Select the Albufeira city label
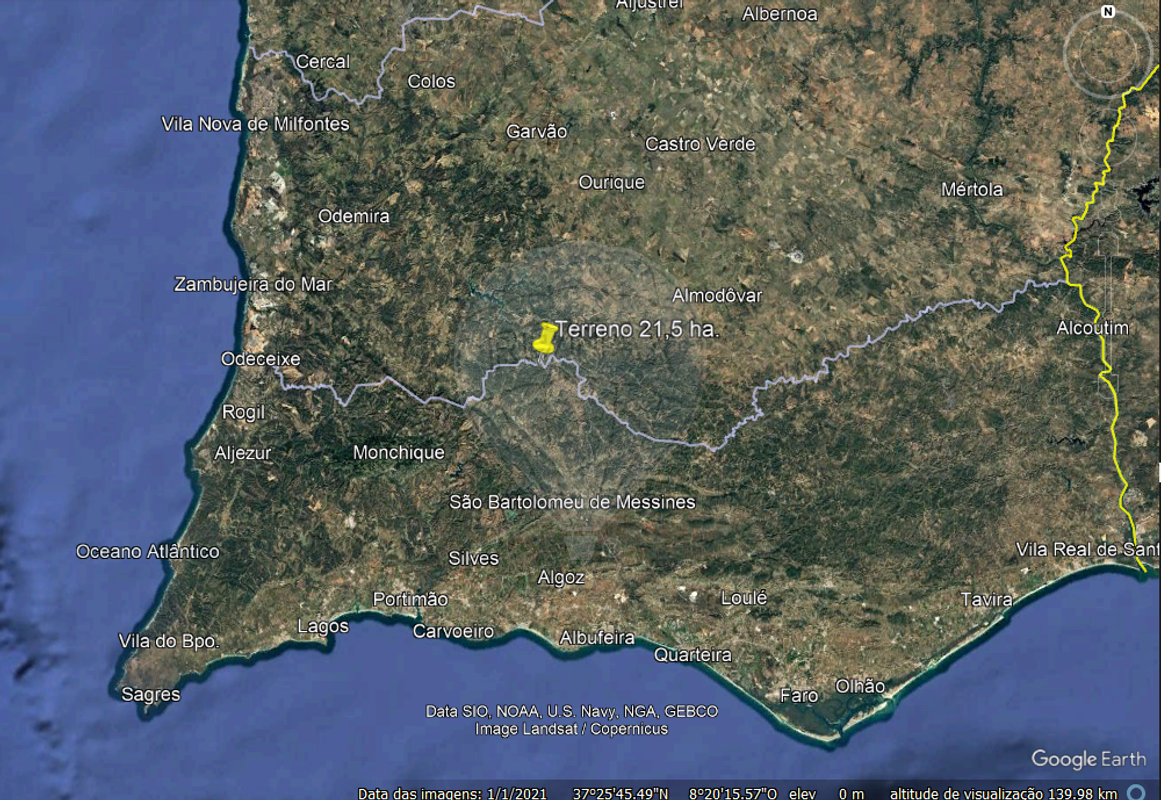 [x=597, y=638]
